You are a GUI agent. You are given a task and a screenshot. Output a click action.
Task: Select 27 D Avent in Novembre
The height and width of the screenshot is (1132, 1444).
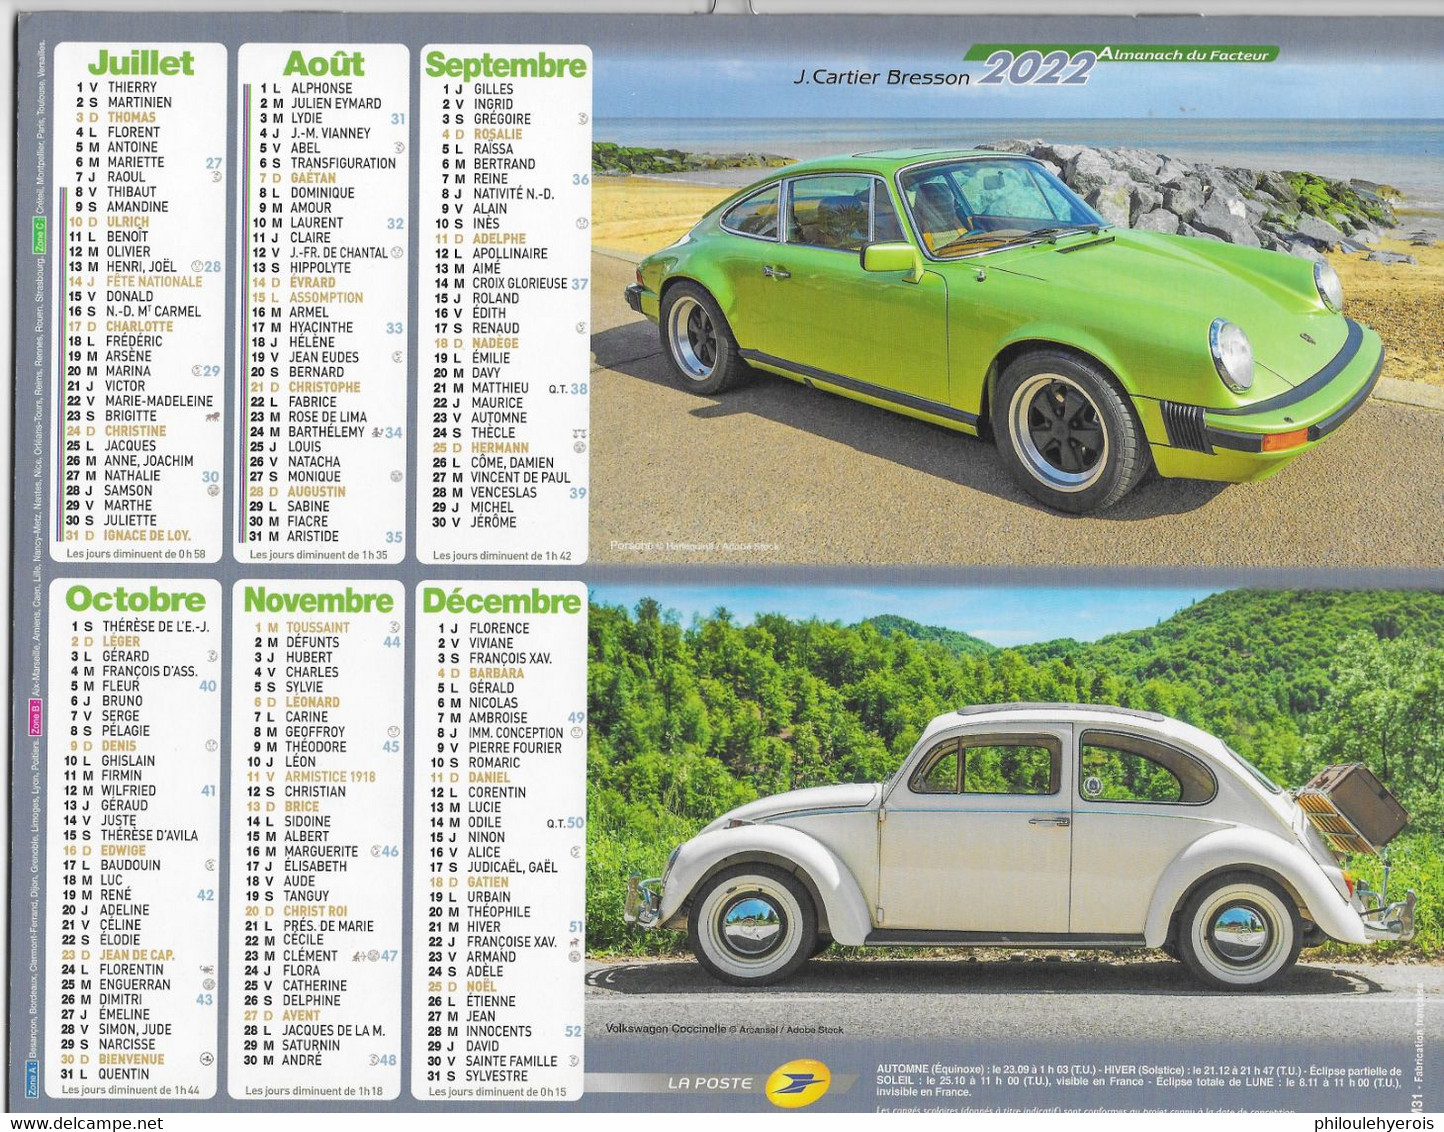[282, 1016]
